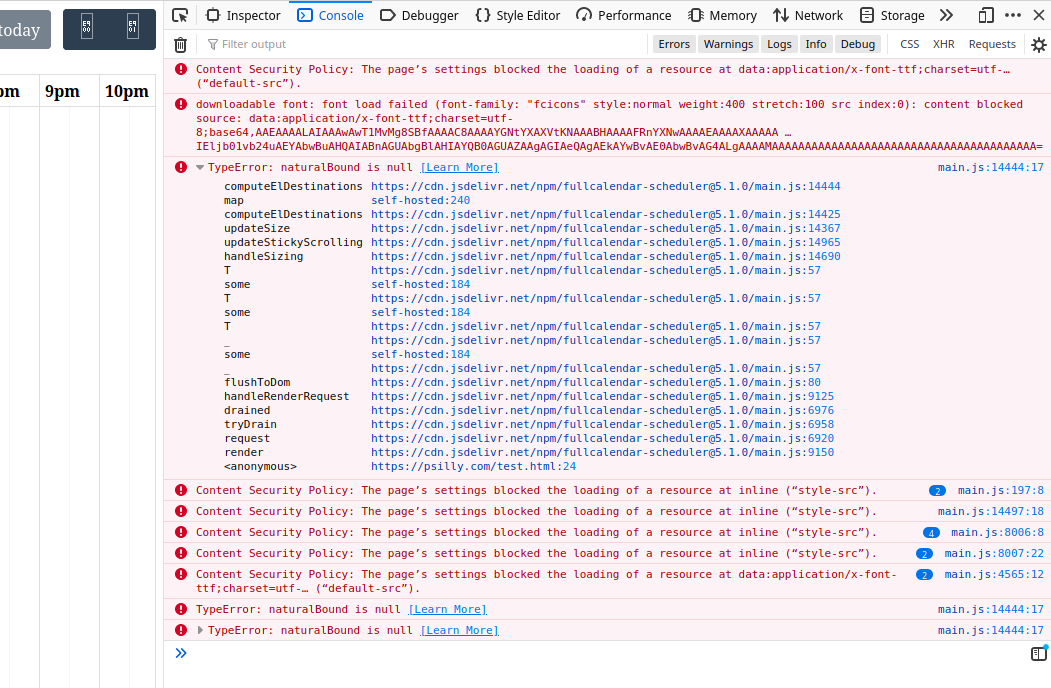Toggle the Info filter

(x=816, y=44)
